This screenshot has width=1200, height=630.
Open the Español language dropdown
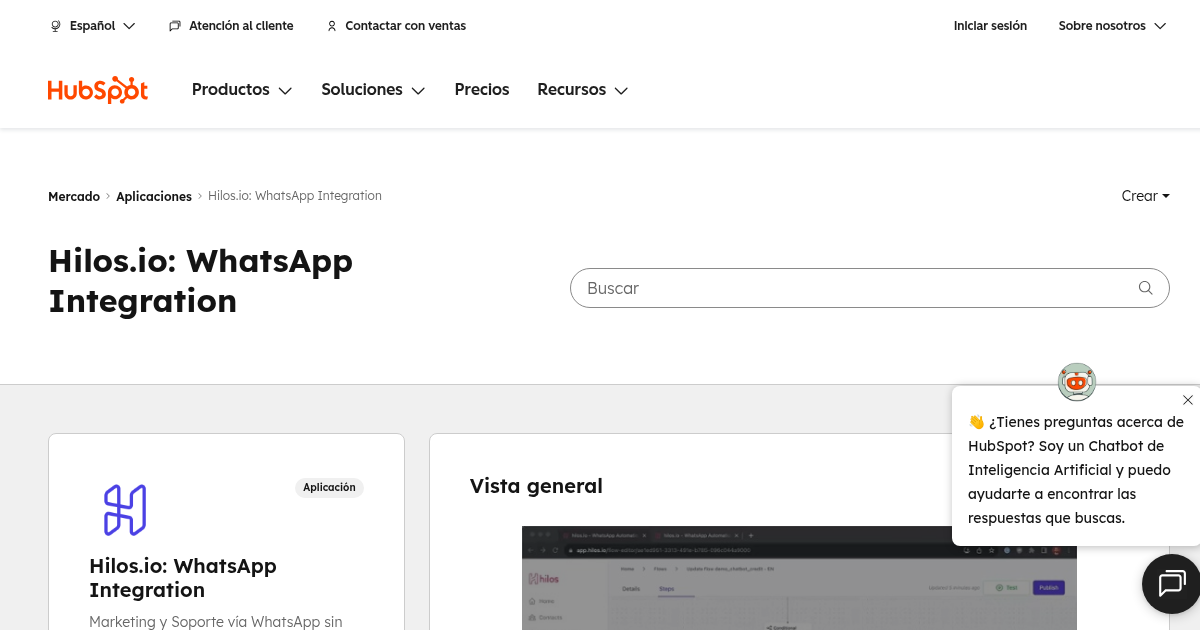click(93, 26)
